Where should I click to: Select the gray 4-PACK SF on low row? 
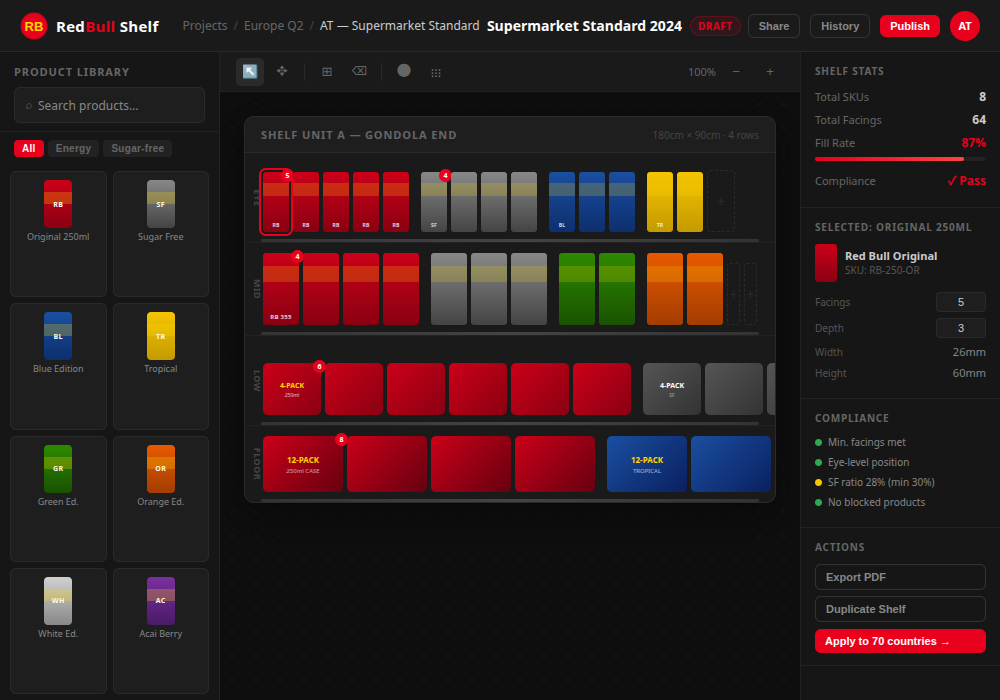pos(672,389)
